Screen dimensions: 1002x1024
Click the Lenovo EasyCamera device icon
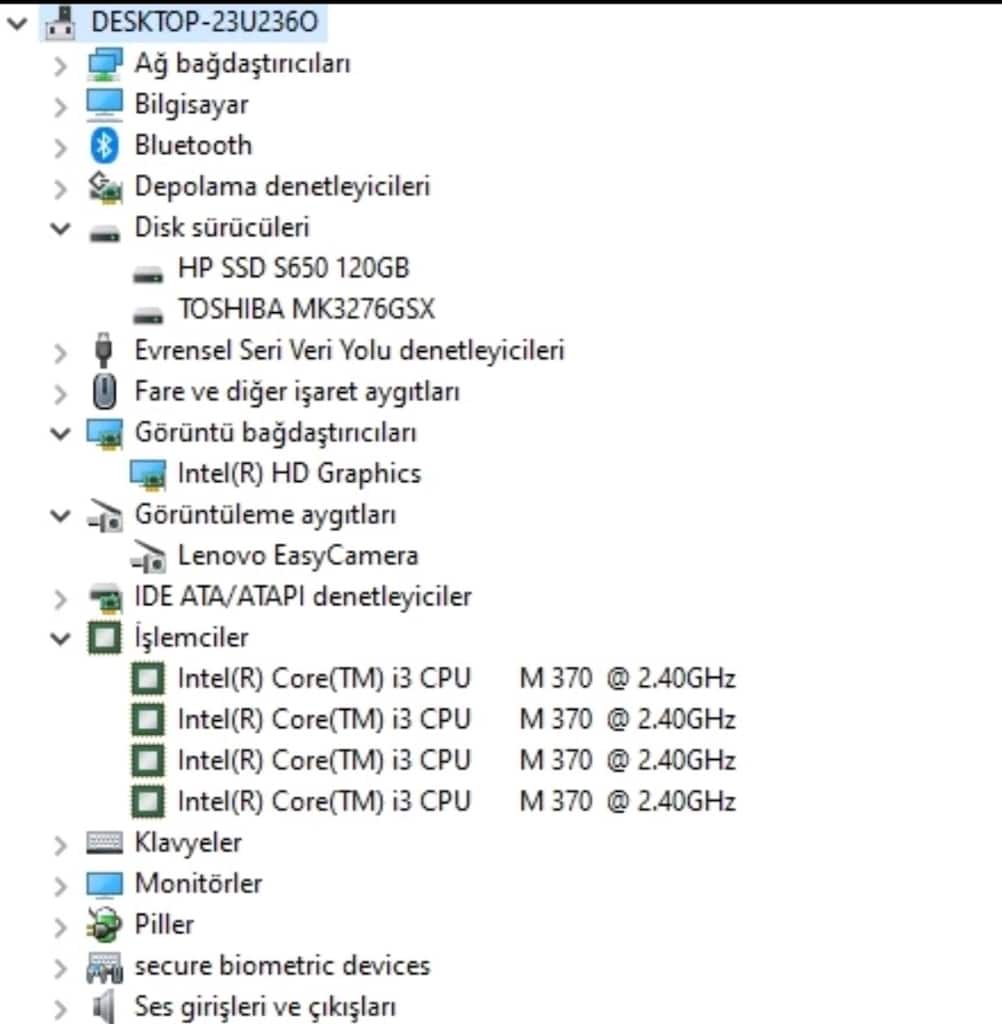click(x=148, y=557)
